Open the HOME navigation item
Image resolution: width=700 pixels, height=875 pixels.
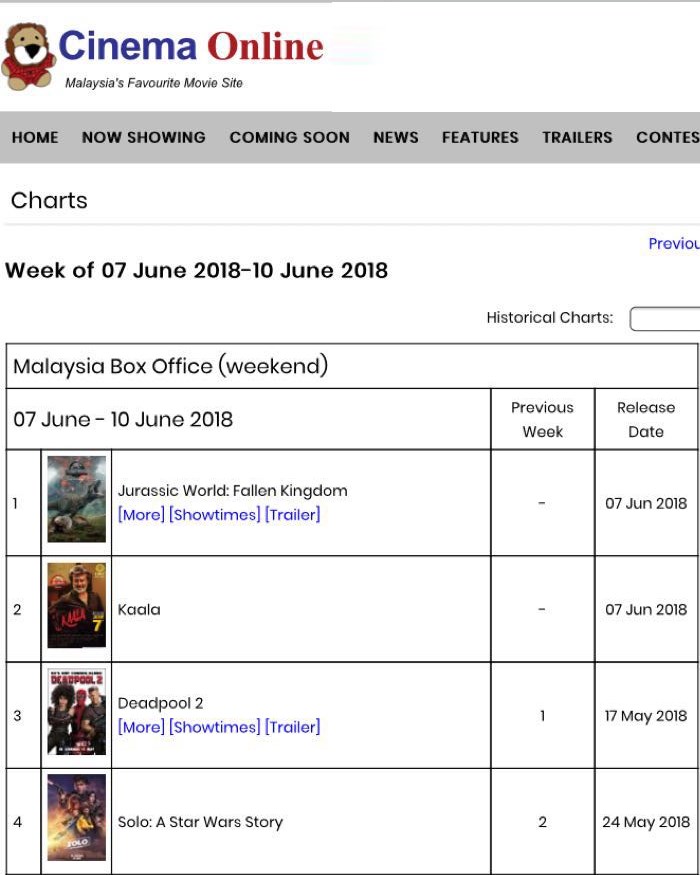point(34,137)
